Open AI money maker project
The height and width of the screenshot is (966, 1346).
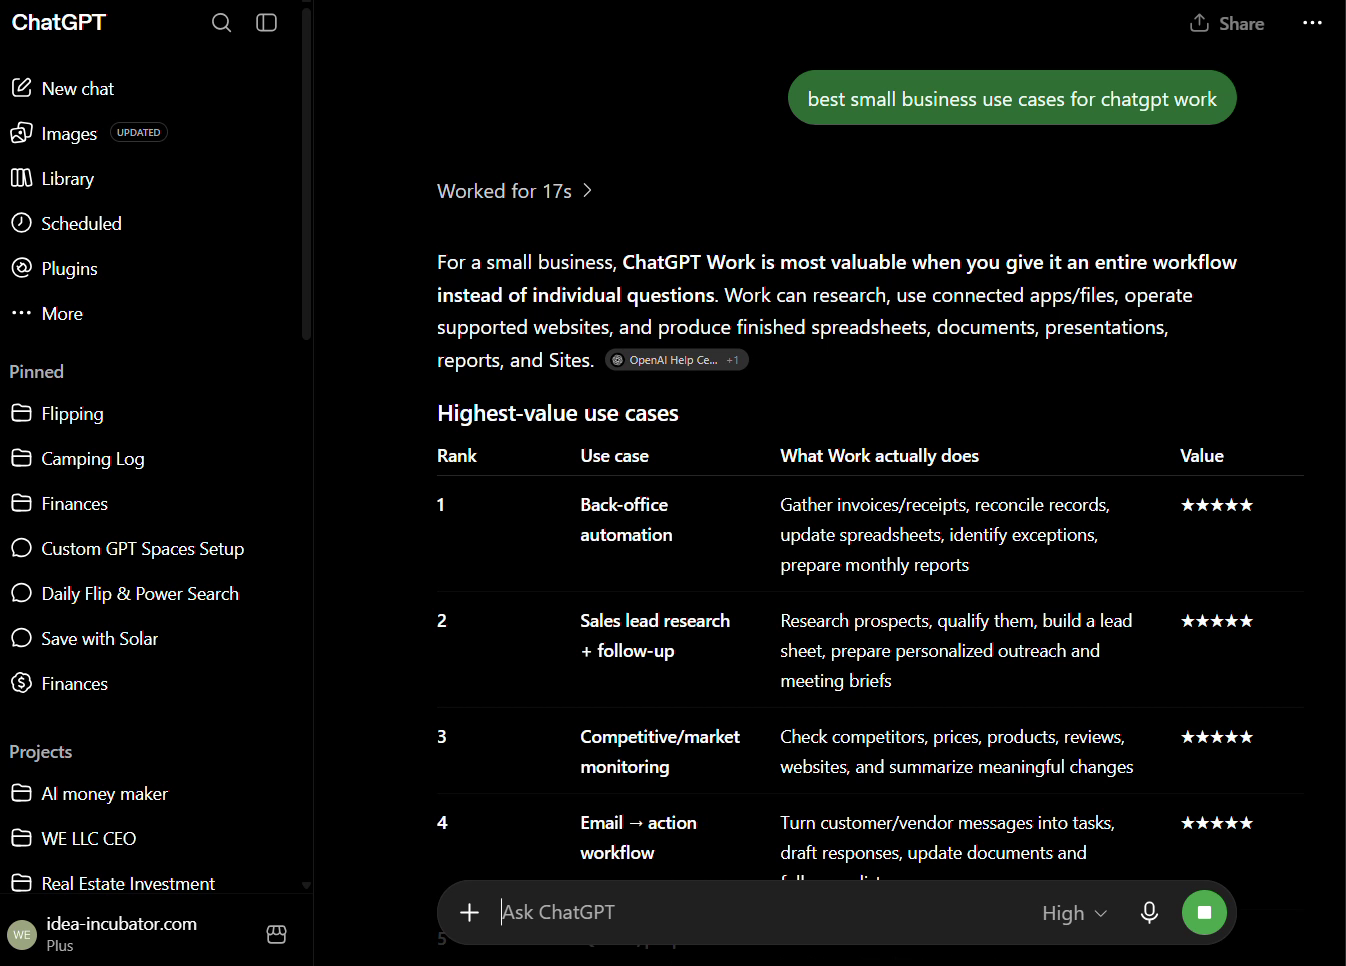[90, 793]
